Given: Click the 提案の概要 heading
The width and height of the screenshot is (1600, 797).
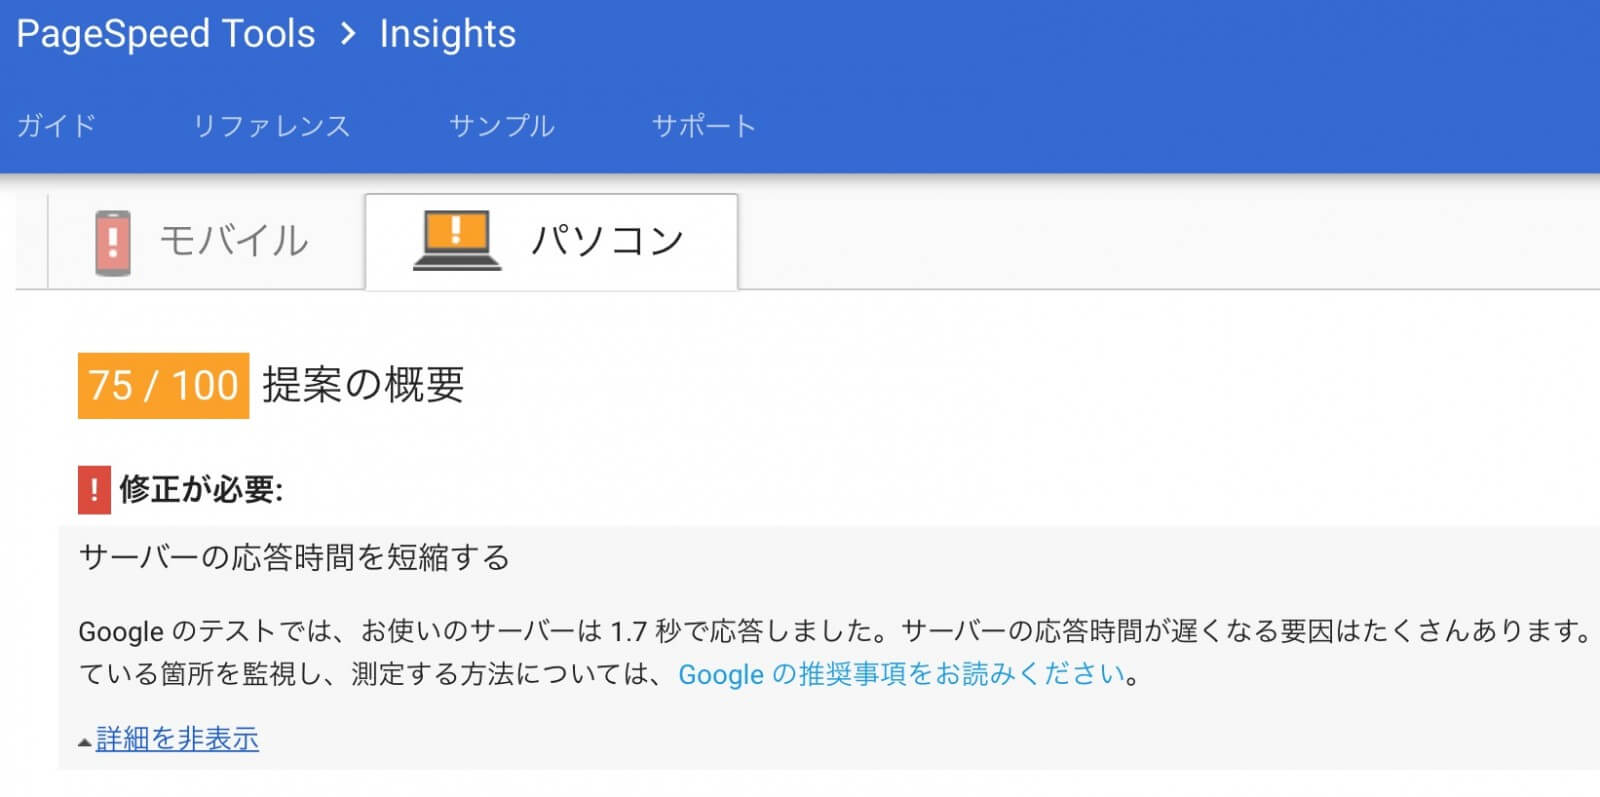Looking at the screenshot, I should pos(363,385).
